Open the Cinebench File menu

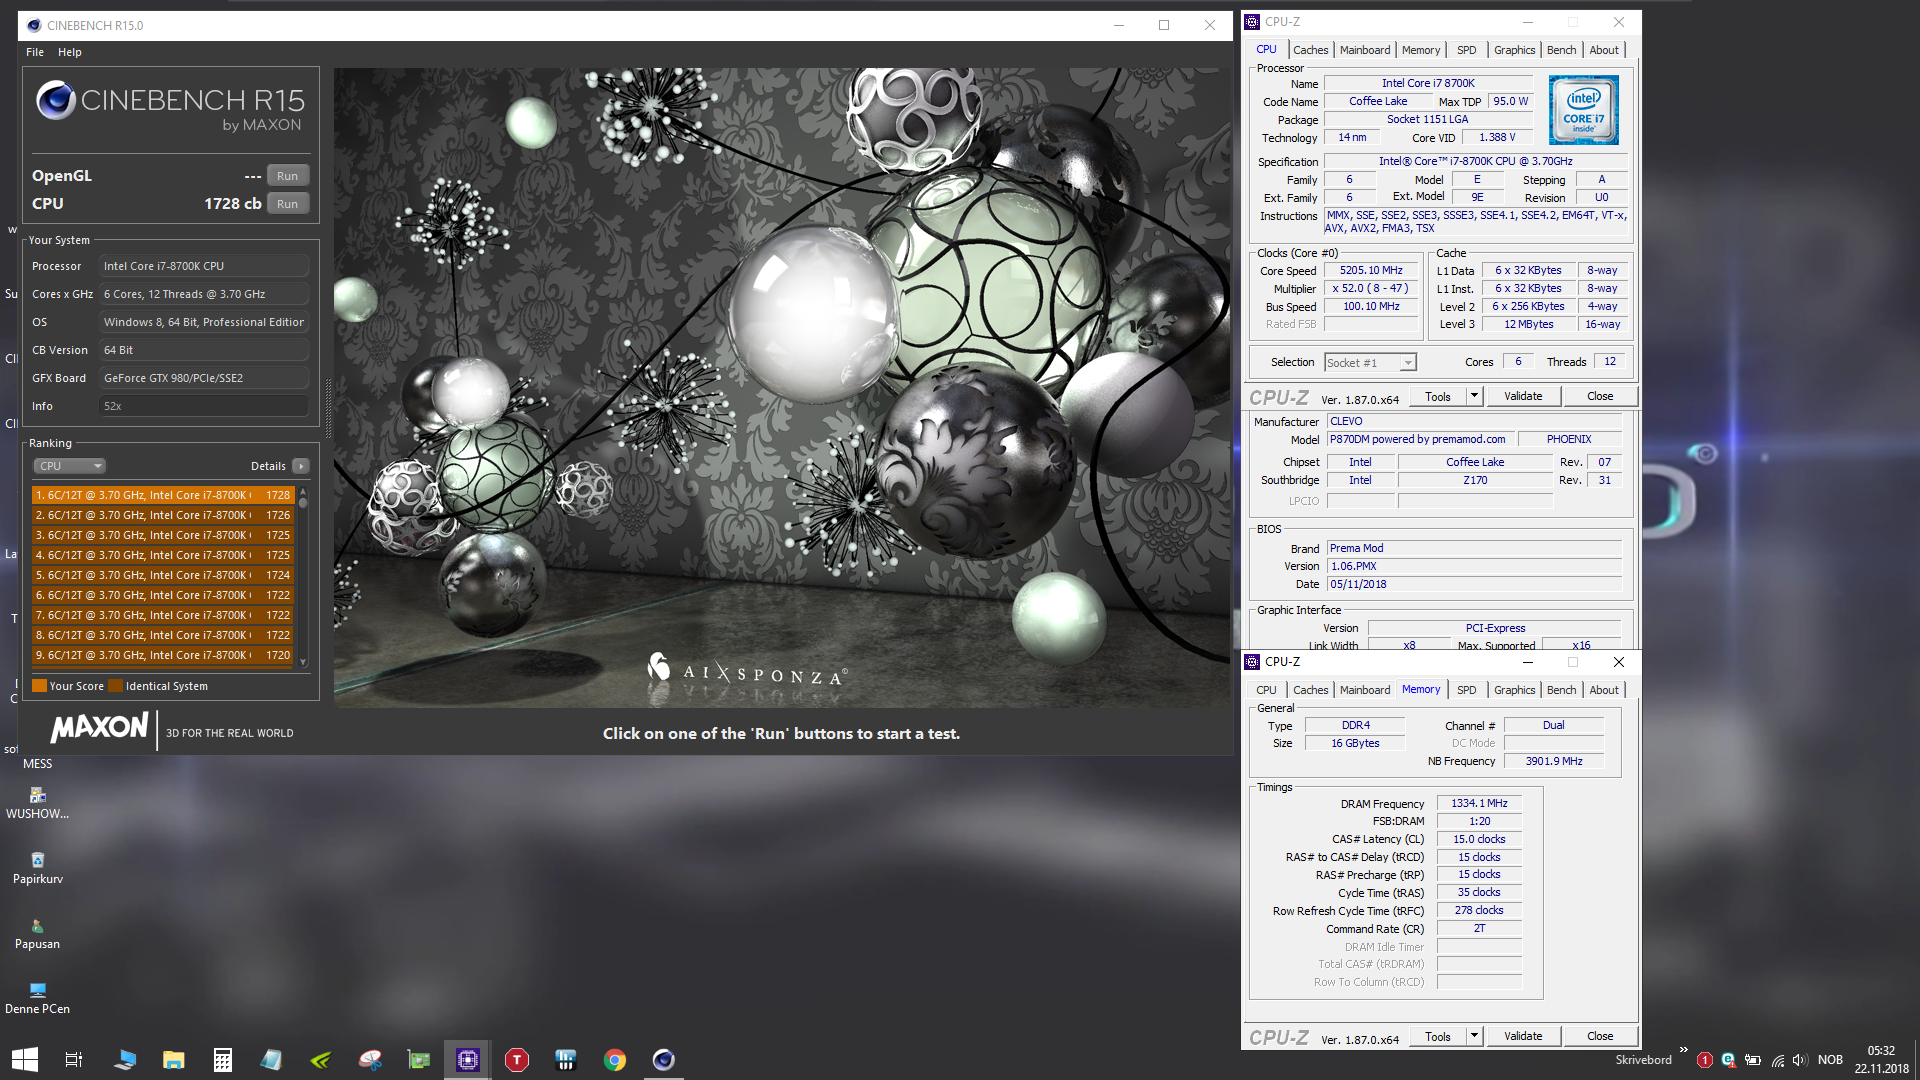coord(35,52)
